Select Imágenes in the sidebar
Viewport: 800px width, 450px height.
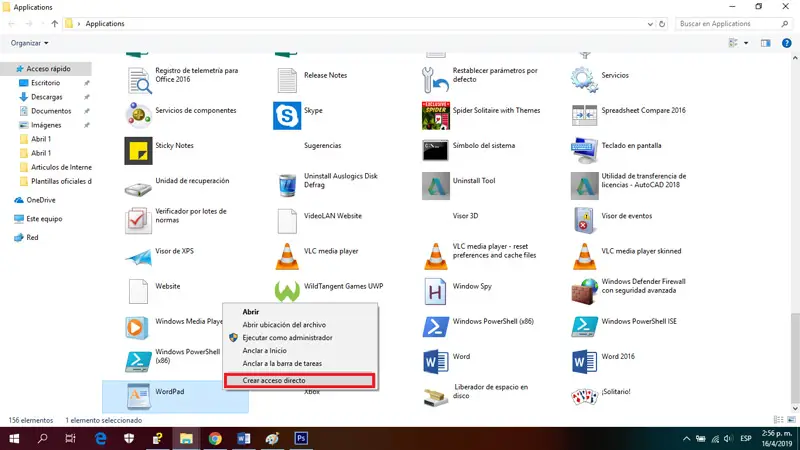tap(46, 125)
